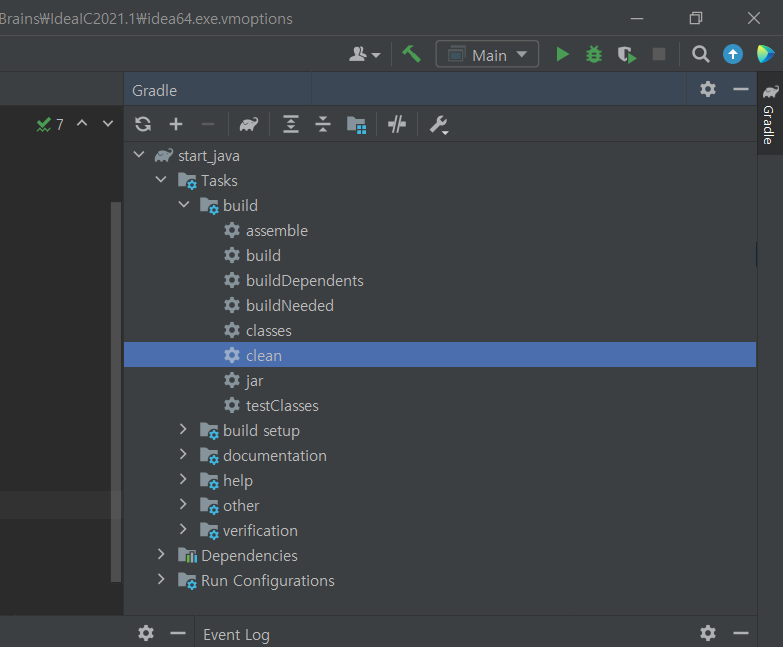Screen dimensions: 783x647
Task: Select the highlighted clean task
Action: pyautogui.click(x=439, y=354)
